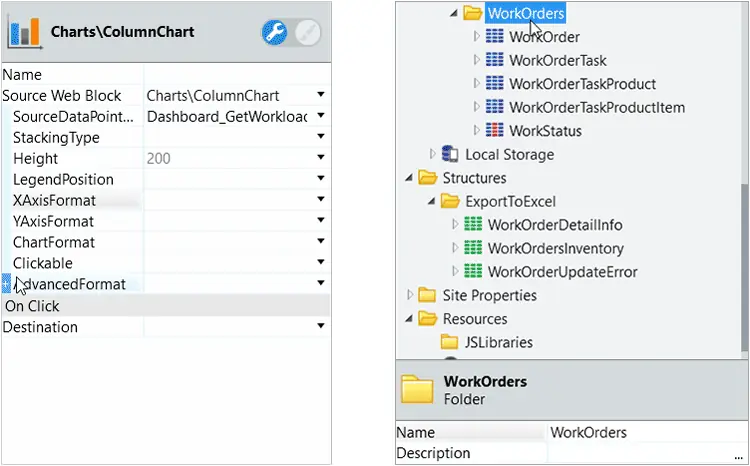
Task: Collapse the Resources folder node
Action: [408, 319]
